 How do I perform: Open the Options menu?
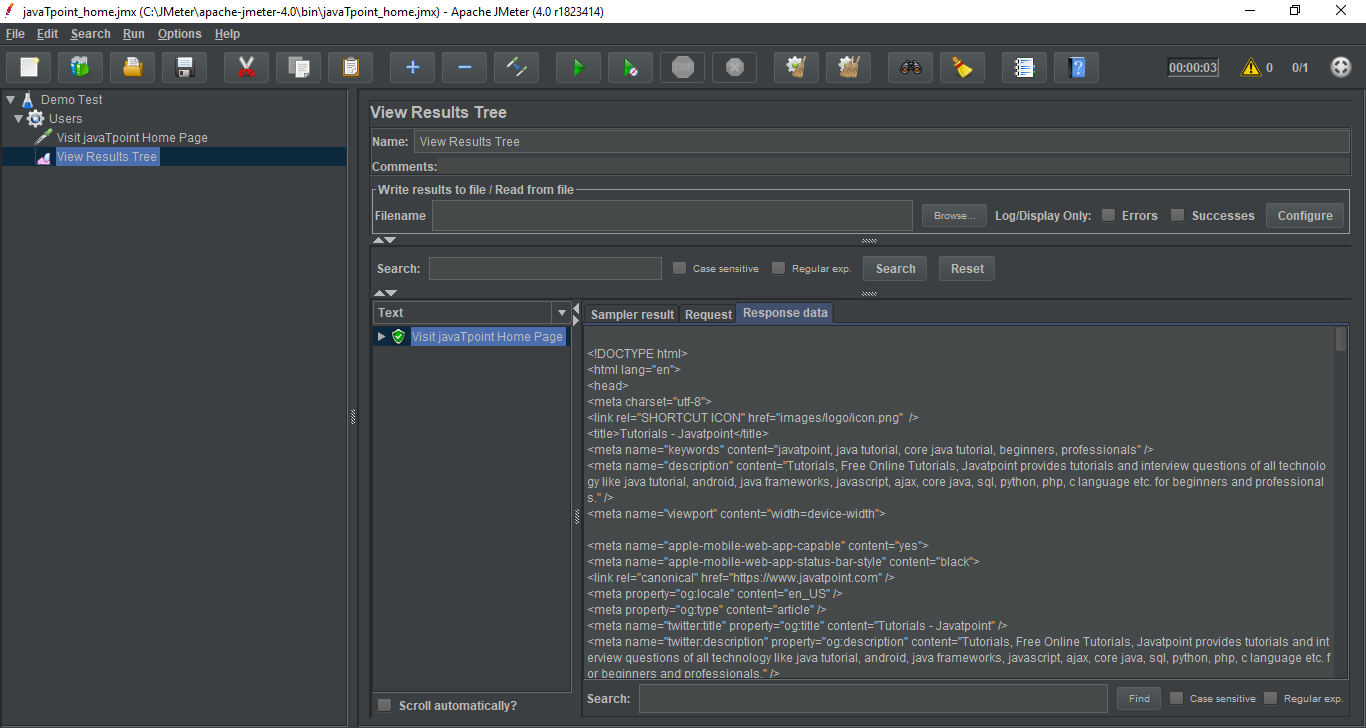click(x=179, y=33)
